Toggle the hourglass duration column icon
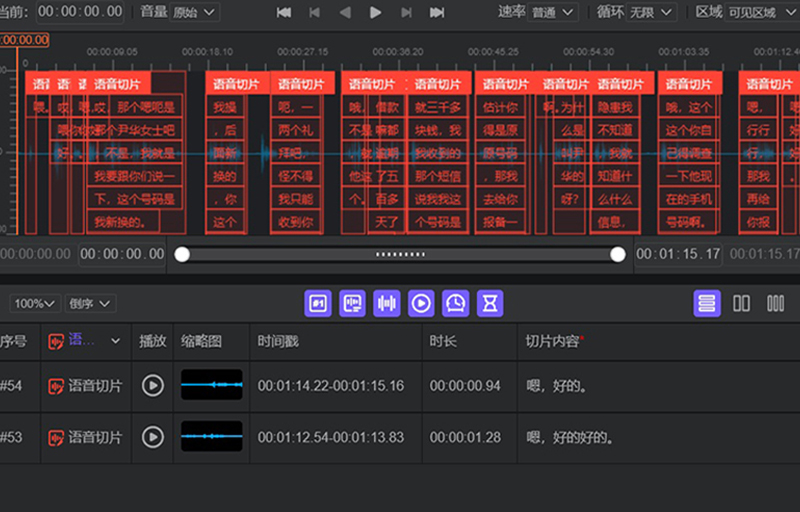 [490, 303]
